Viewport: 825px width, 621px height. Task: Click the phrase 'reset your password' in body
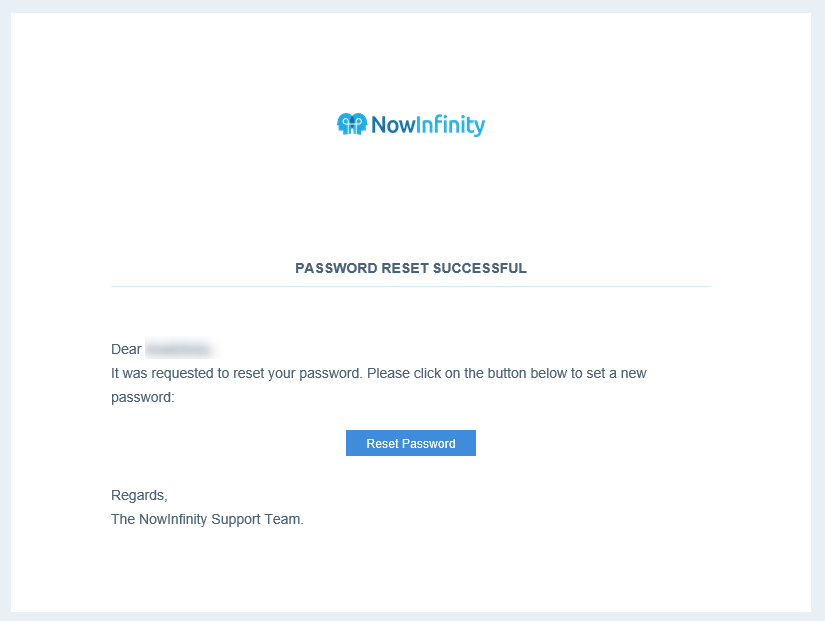298,373
